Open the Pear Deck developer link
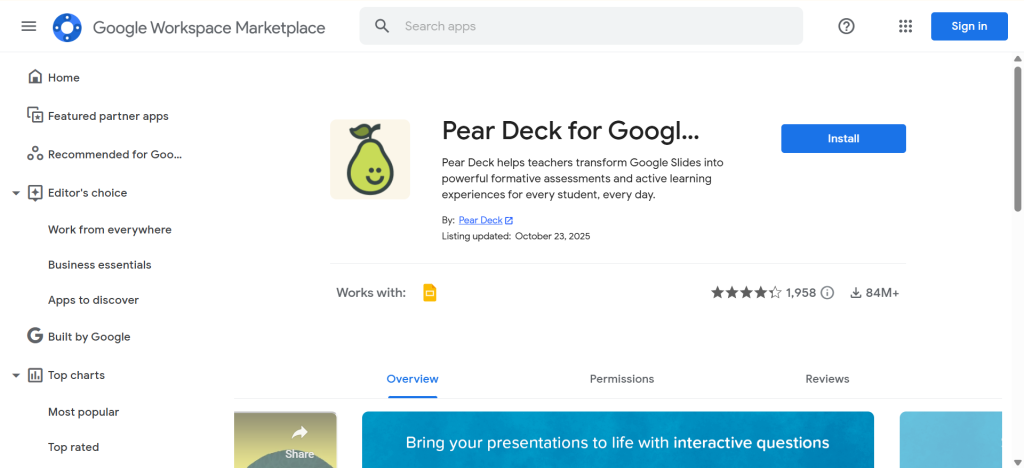This screenshot has height=468, width=1024. [x=481, y=221]
